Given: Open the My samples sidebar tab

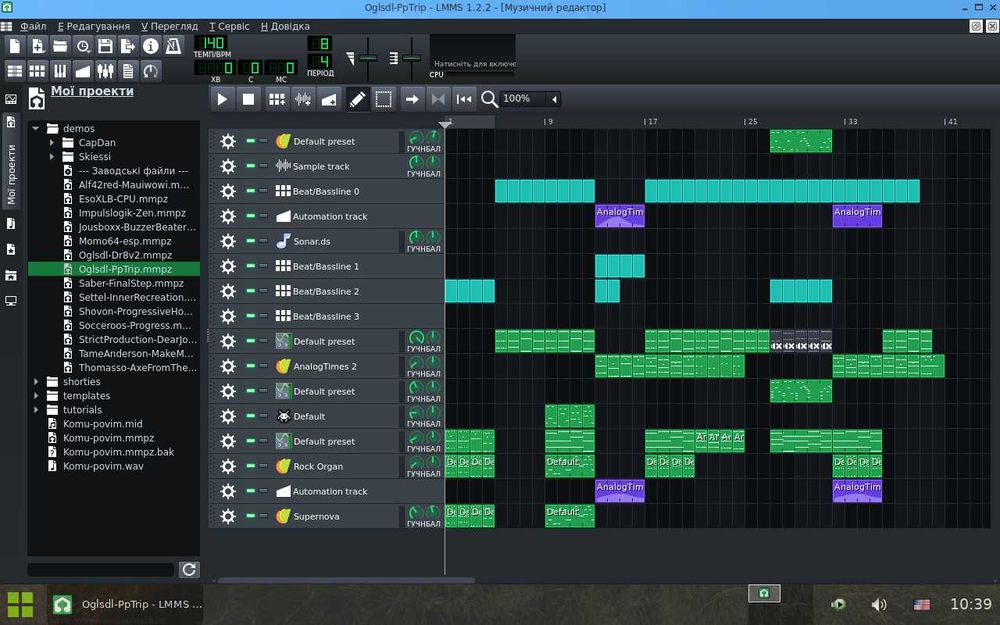Looking at the screenshot, I should pyautogui.click(x=11, y=224).
